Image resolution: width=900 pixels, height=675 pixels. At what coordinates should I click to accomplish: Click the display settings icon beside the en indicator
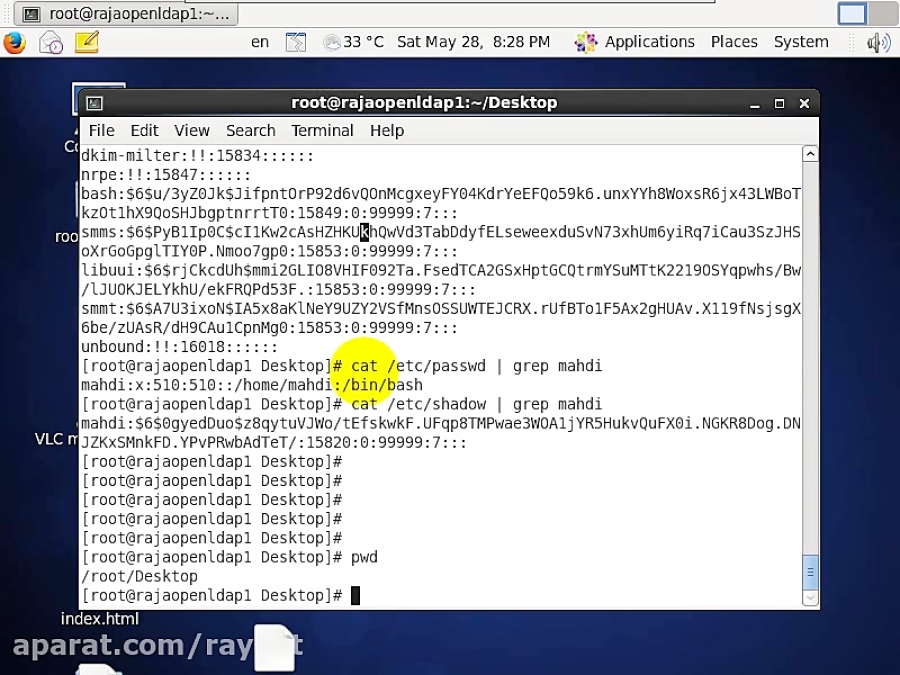[296, 42]
